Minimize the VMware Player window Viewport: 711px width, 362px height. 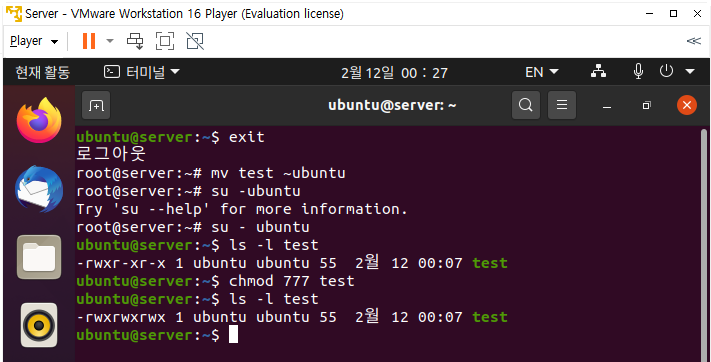point(649,14)
